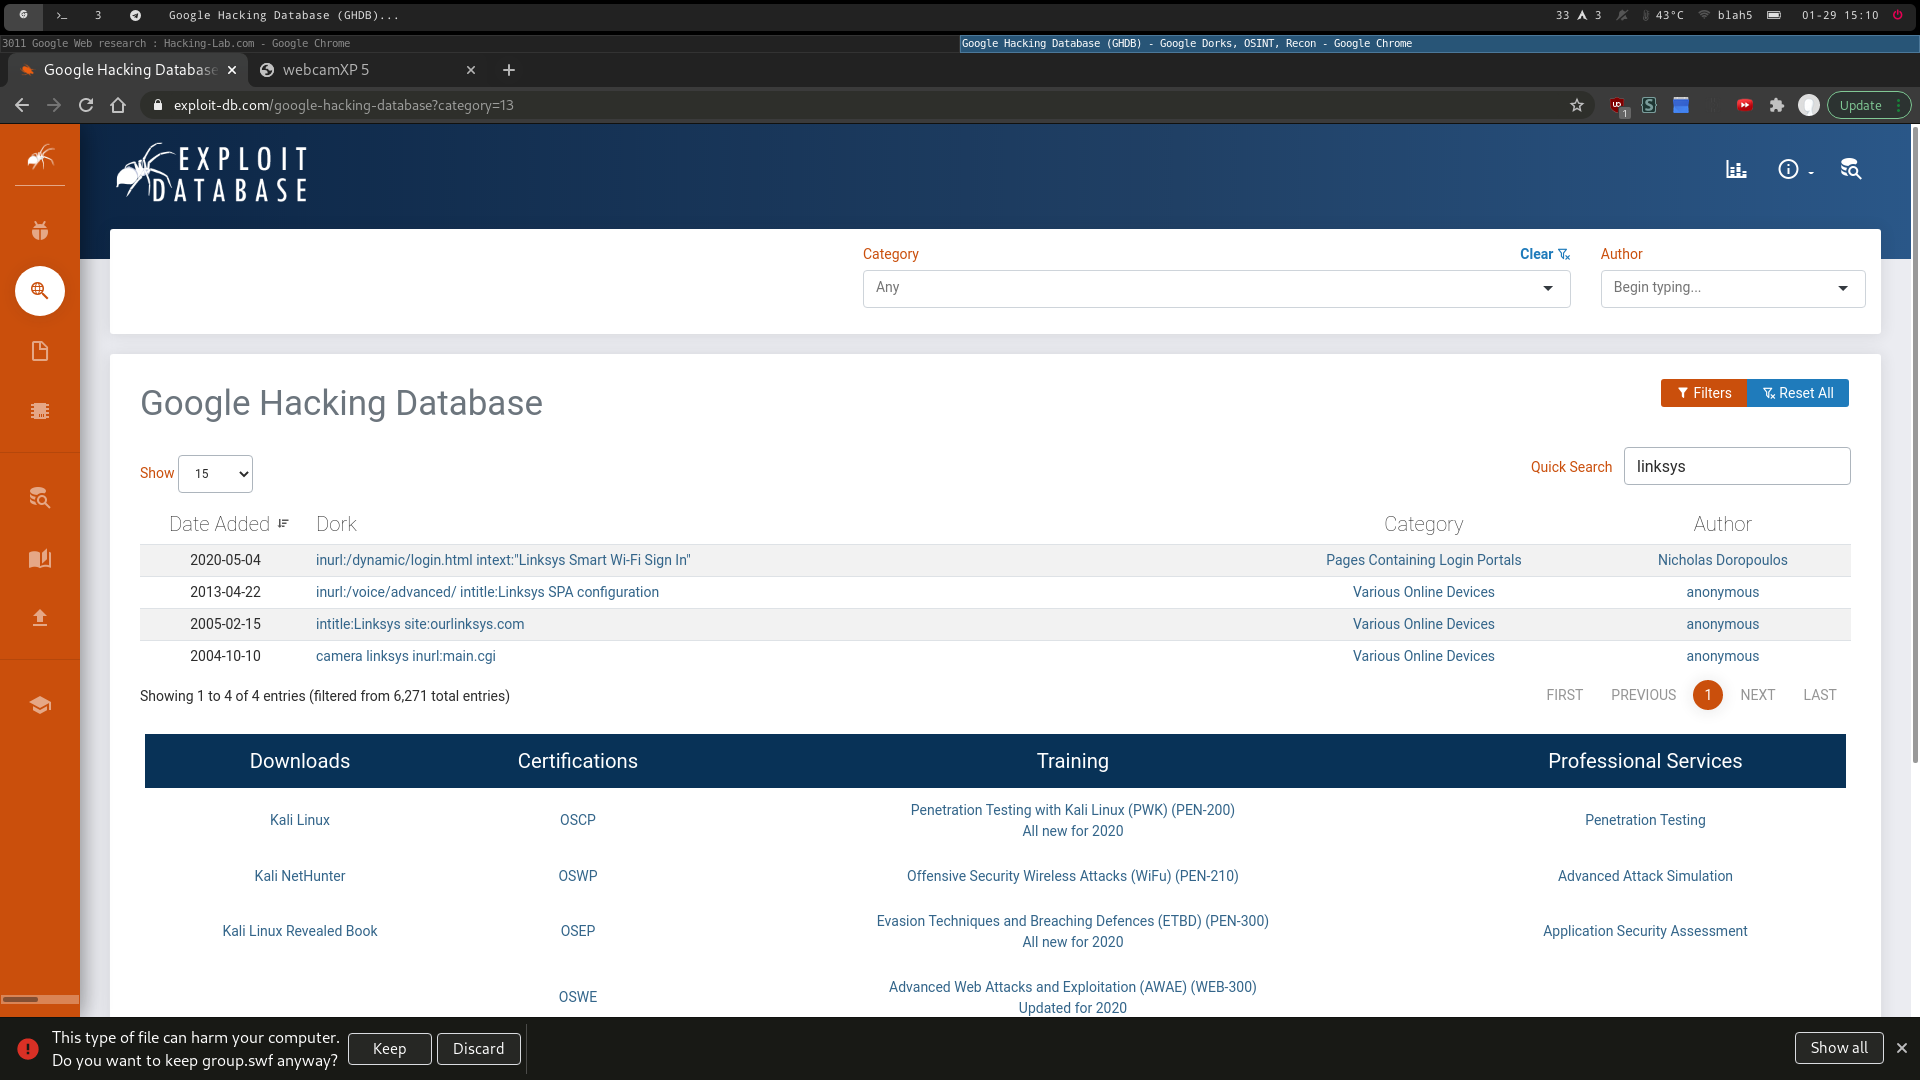This screenshot has height=1080, width=1920.
Task: Click the Shellcodes chip icon in sidebar
Action: coord(40,411)
